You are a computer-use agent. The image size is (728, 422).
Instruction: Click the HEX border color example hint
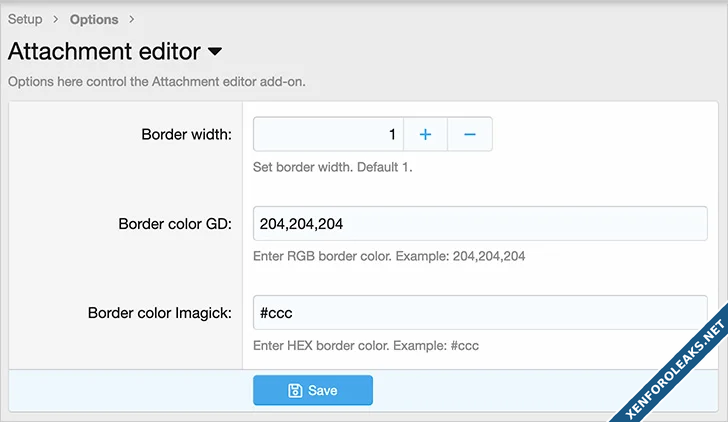click(x=366, y=346)
